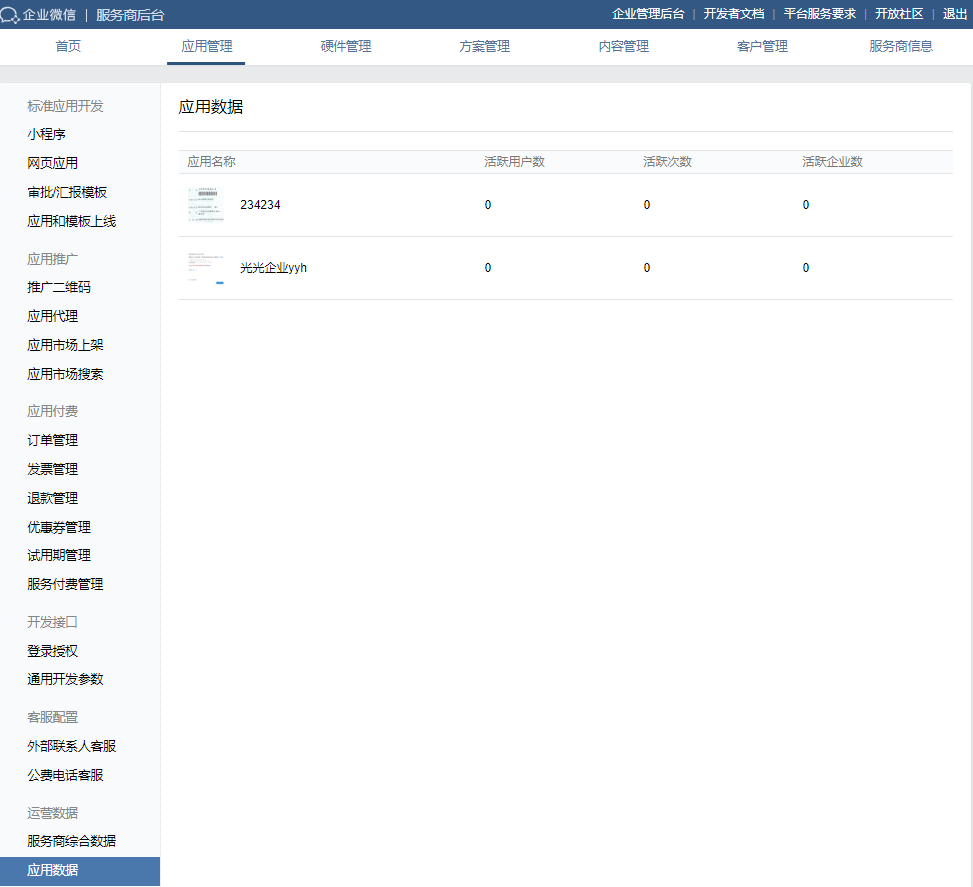This screenshot has width=973, height=887.
Task: Click the 应用推广 section label
Action: (x=53, y=259)
